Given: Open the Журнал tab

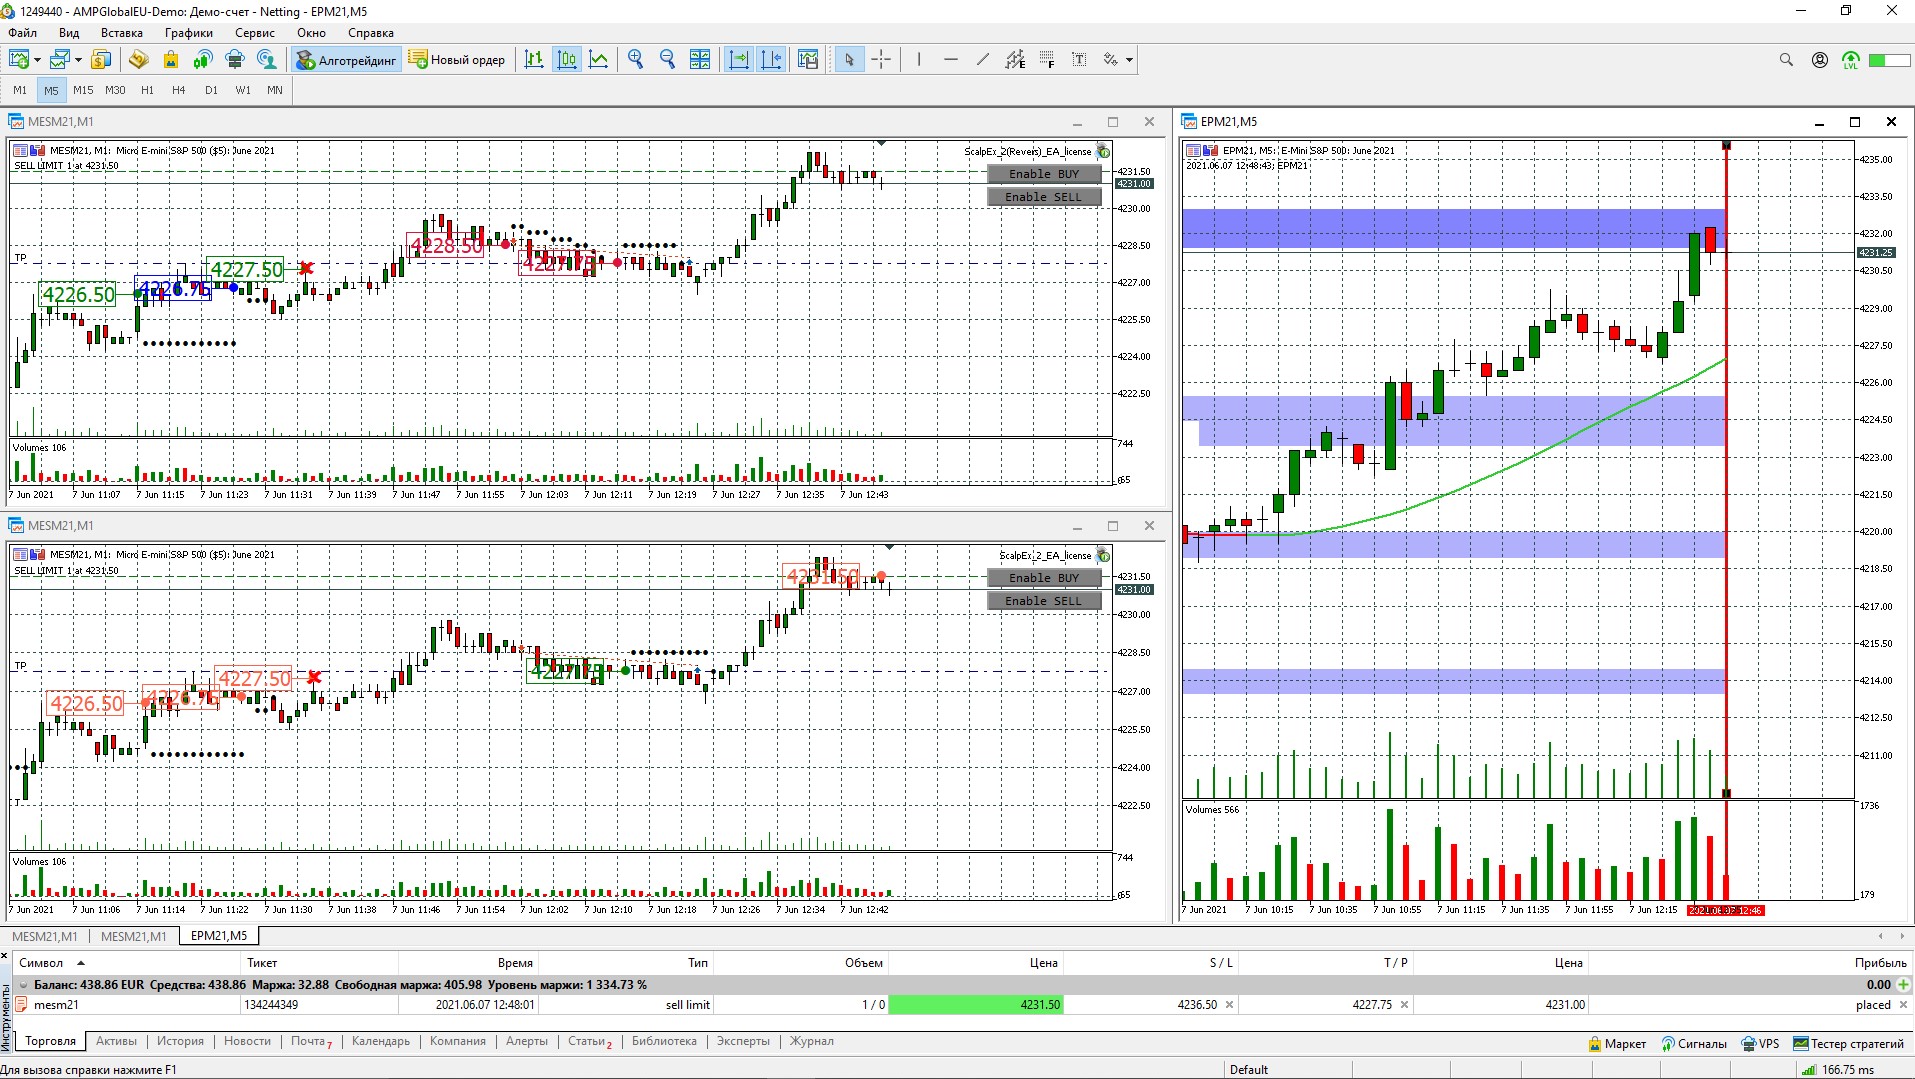Looking at the screenshot, I should [811, 1041].
